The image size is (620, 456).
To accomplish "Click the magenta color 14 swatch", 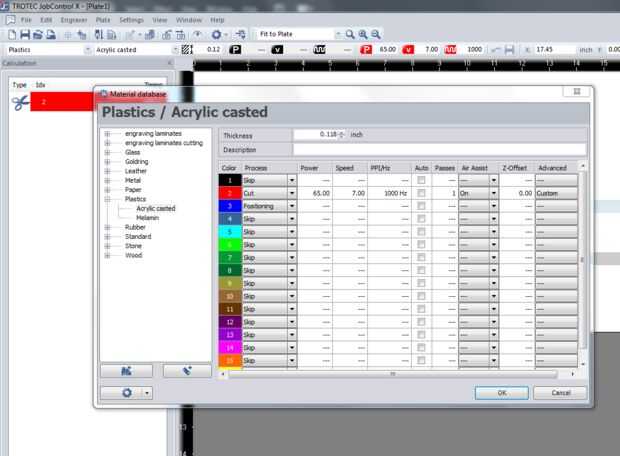I will pyautogui.click(x=230, y=348).
